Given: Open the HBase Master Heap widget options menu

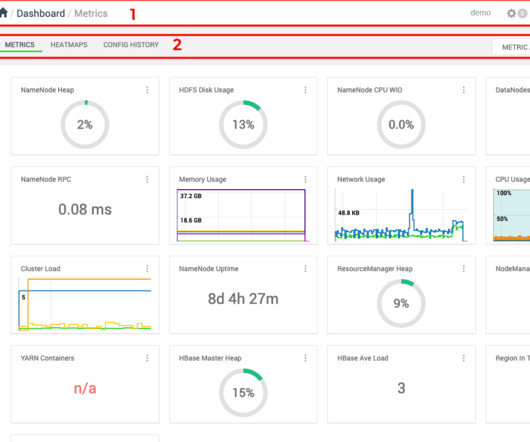Looking at the screenshot, I should [x=305, y=358].
